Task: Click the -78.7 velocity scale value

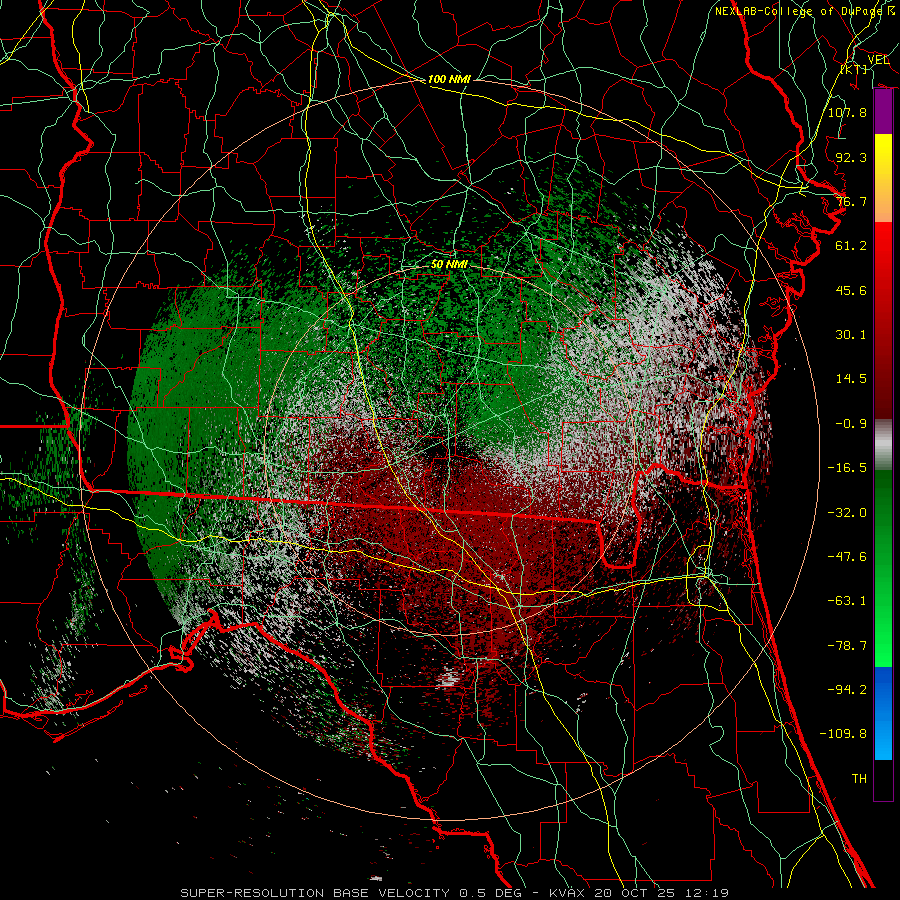Action: point(847,646)
